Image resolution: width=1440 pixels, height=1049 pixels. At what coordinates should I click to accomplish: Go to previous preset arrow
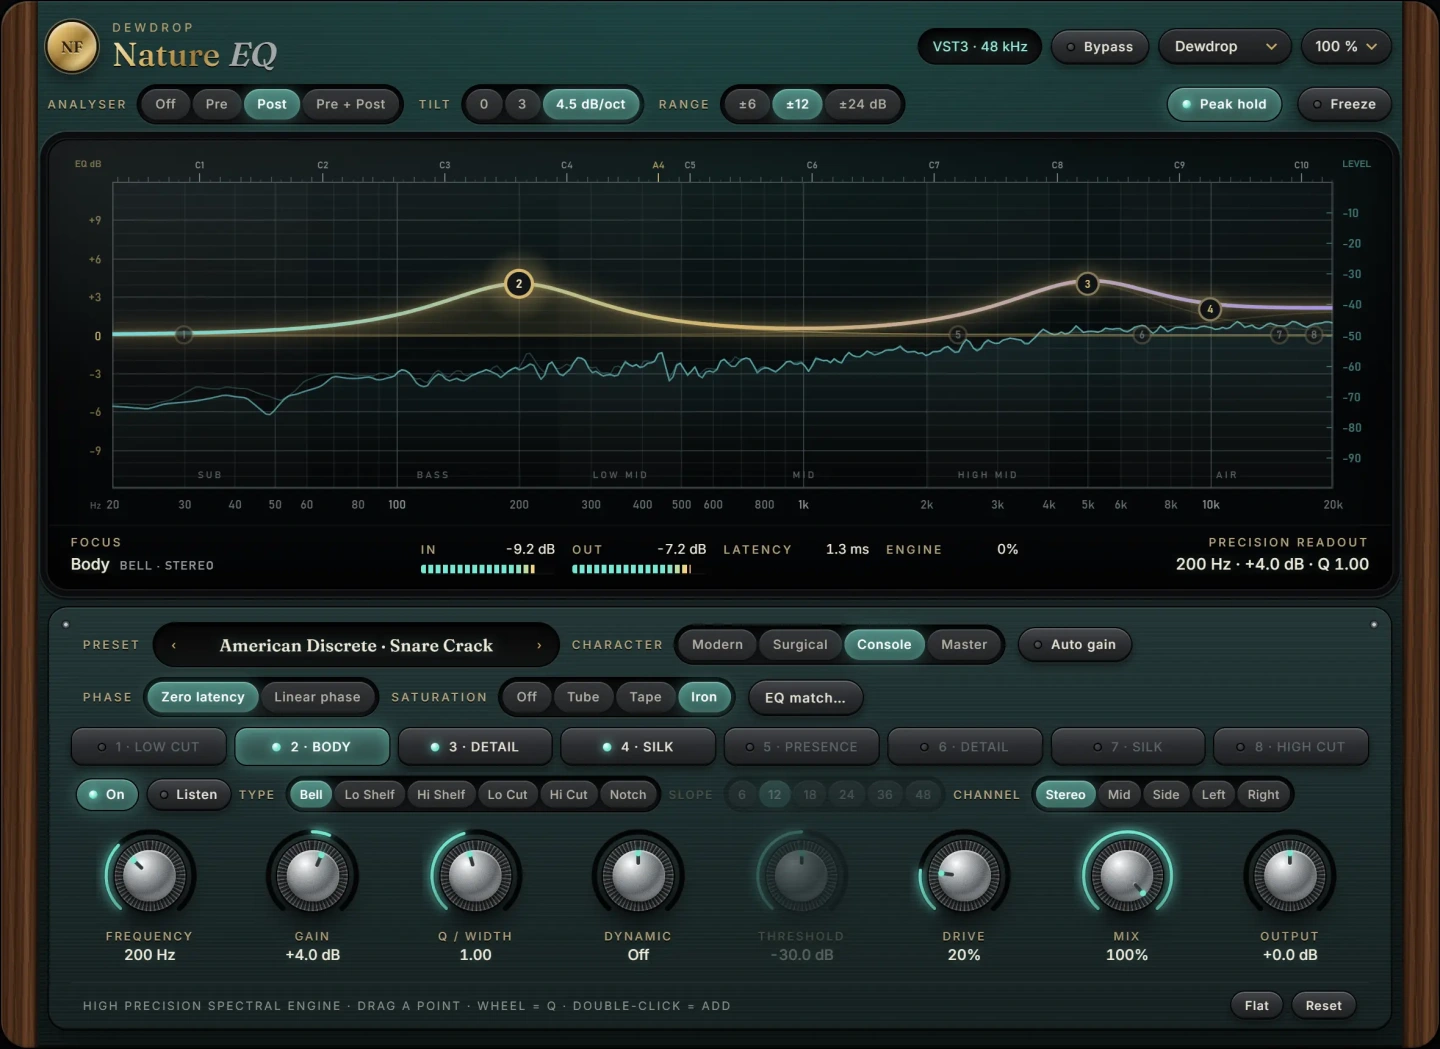click(x=174, y=645)
